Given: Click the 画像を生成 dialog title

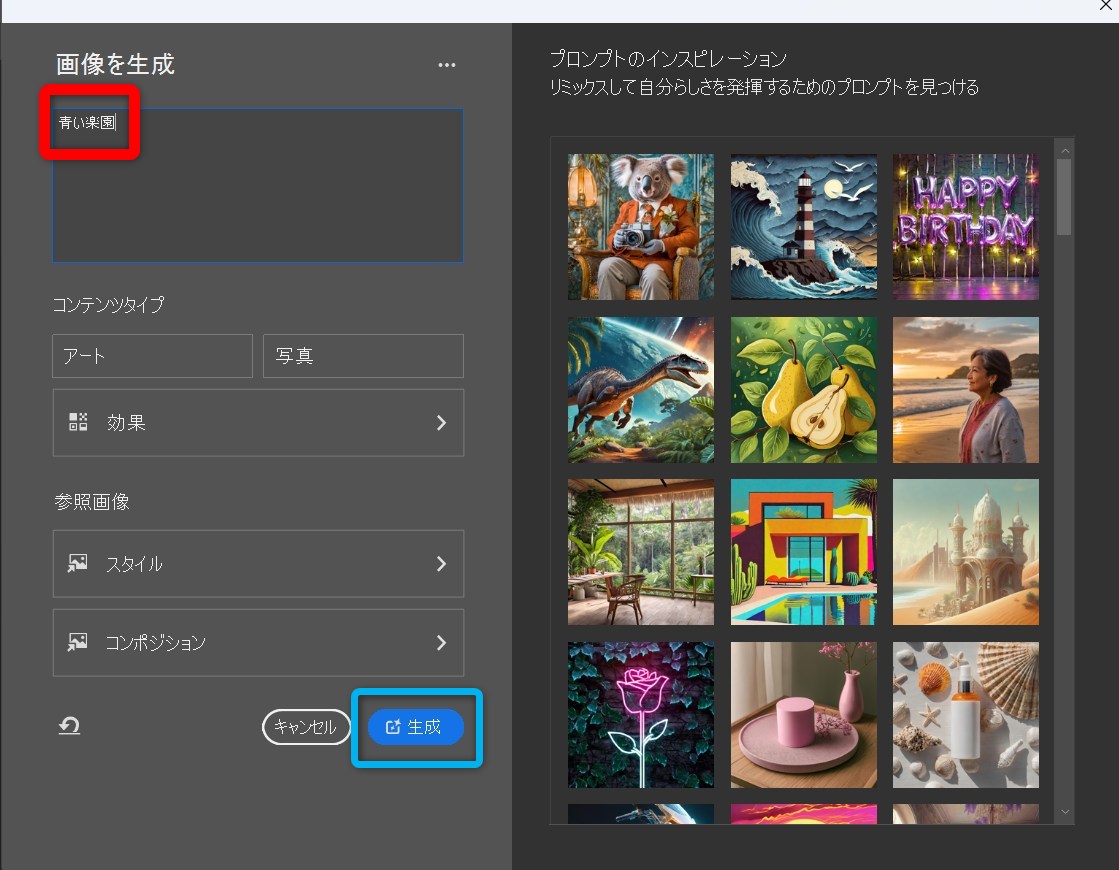Looking at the screenshot, I should point(115,64).
